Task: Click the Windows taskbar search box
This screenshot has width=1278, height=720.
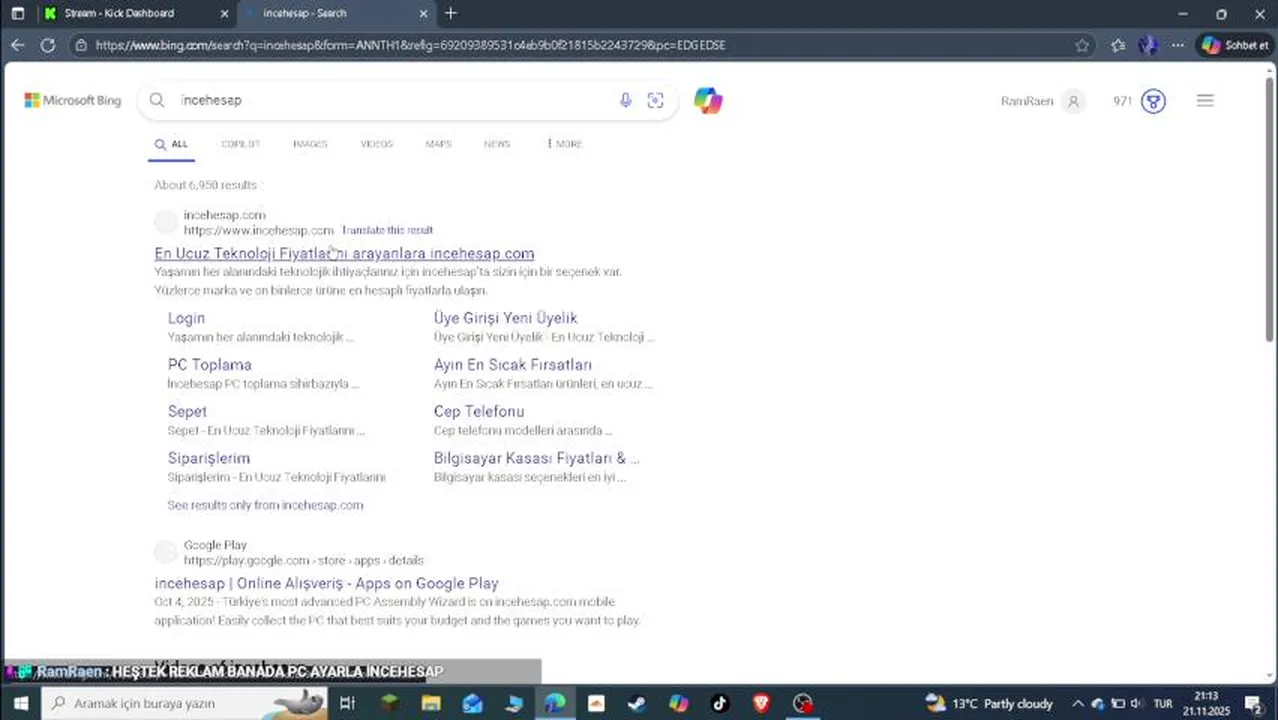Action: (x=185, y=703)
